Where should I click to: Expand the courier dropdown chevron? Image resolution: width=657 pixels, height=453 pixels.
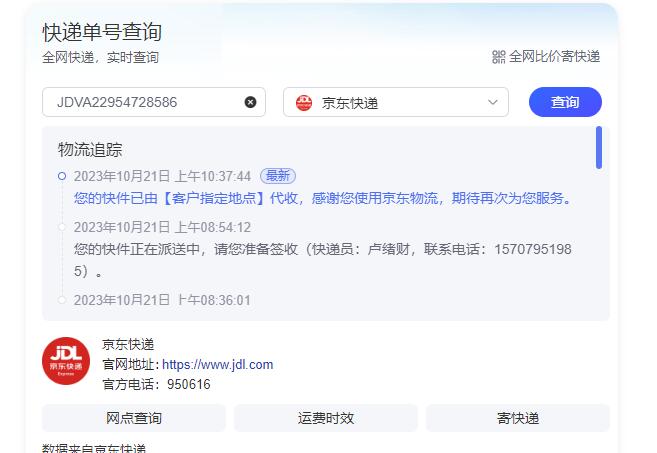click(493, 102)
